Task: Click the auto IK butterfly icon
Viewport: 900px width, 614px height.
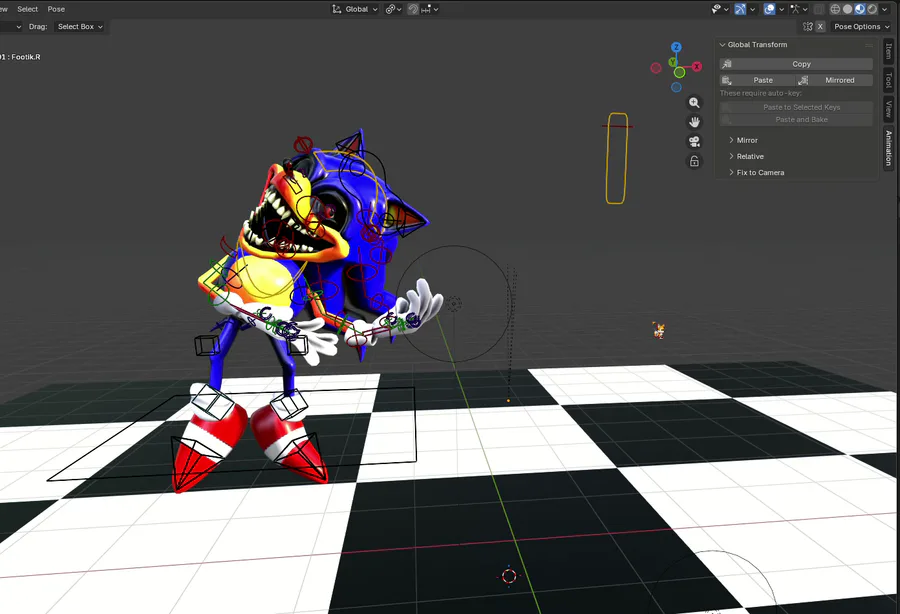Action: pyautogui.click(x=808, y=26)
